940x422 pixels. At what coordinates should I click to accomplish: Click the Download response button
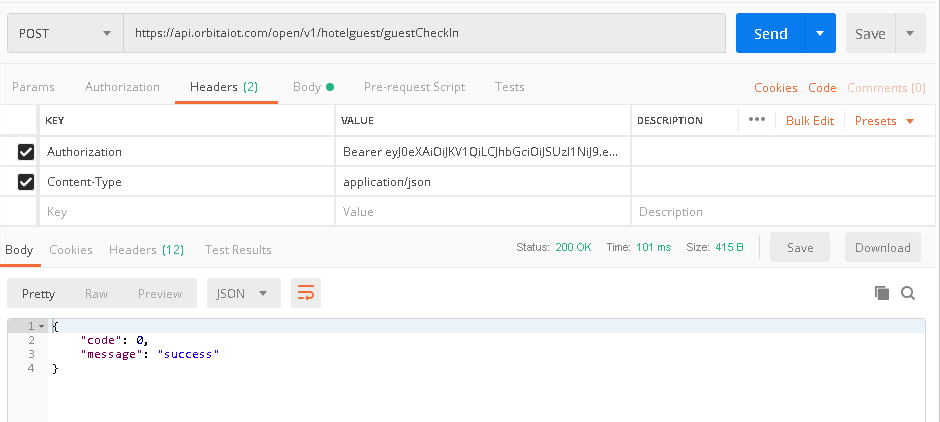click(882, 248)
